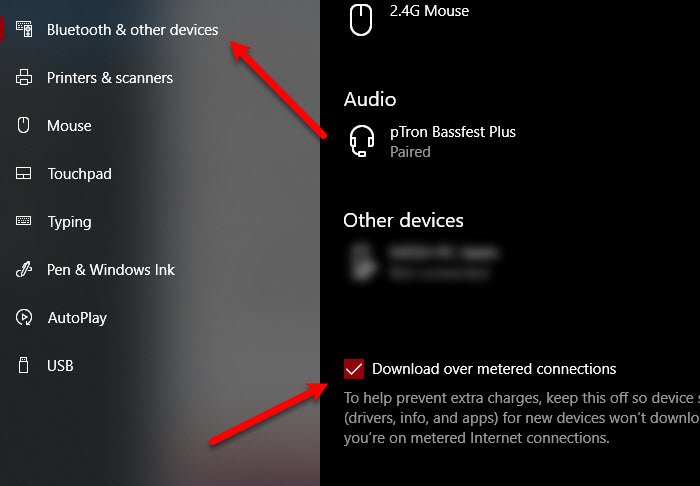The height and width of the screenshot is (486, 700).
Task: Click the printer icon in sidebar
Action: (24, 78)
